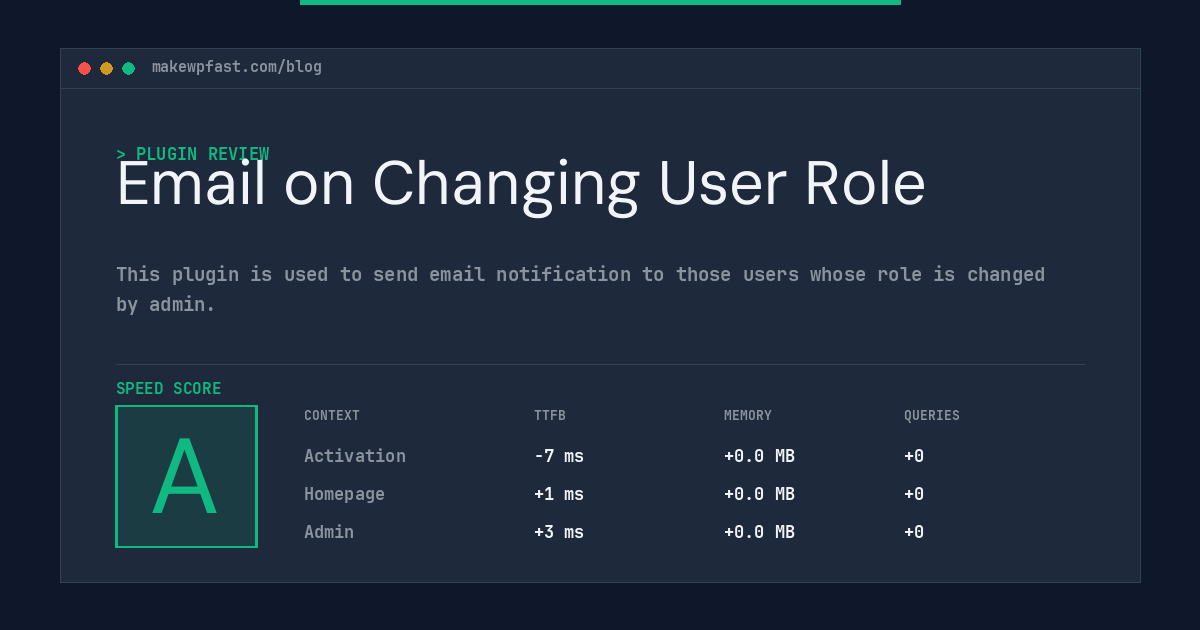This screenshot has height=630, width=1200.
Task: Click the makewpfast.com/blog address text
Action: [x=237, y=67]
